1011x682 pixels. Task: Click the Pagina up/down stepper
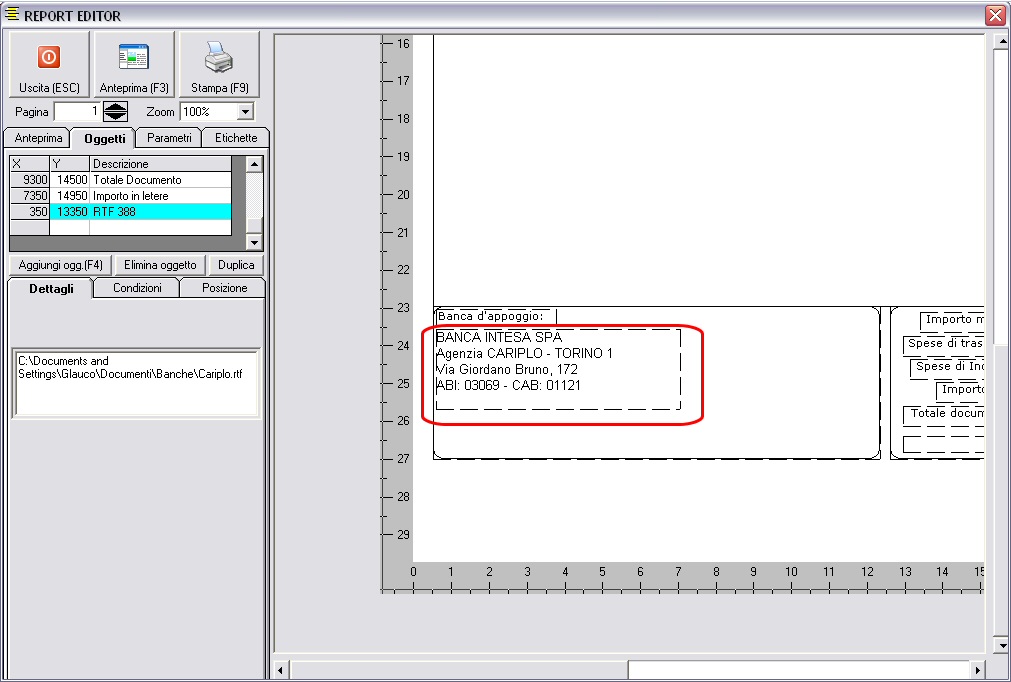point(115,112)
